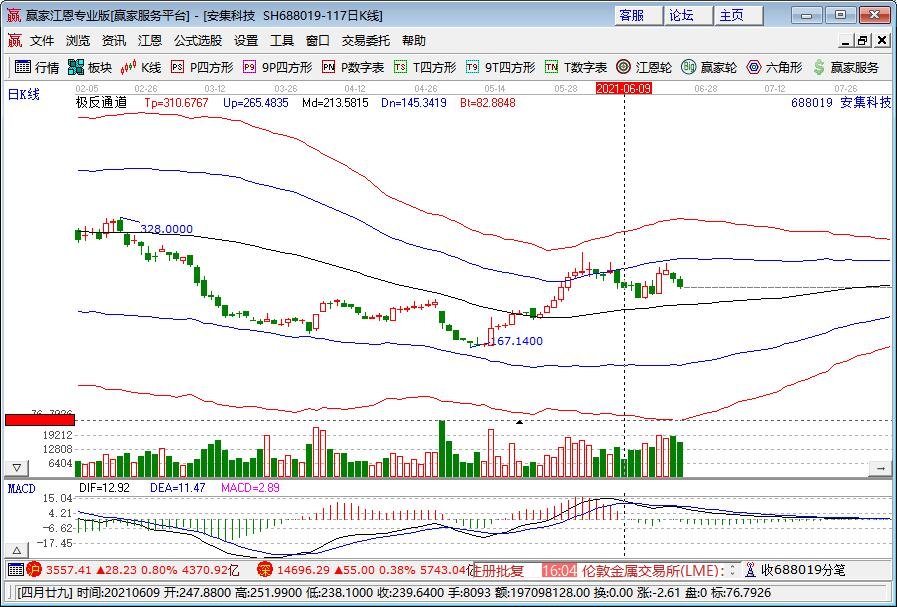897x607 pixels.
Task: Launch the 江恩轮 Gann wheel tool
Action: tap(644, 68)
